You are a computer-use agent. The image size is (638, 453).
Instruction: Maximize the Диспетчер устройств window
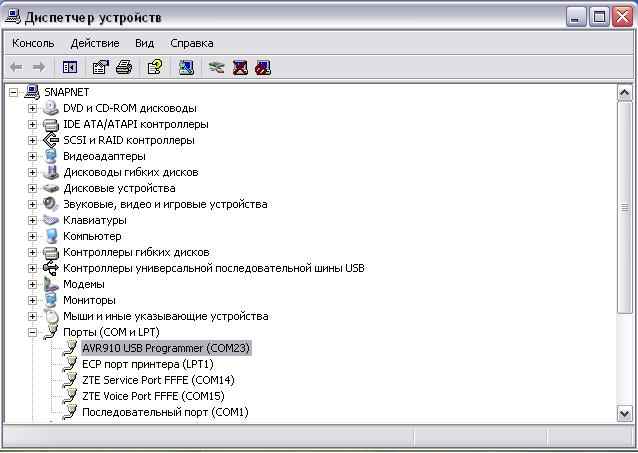[x=599, y=18]
